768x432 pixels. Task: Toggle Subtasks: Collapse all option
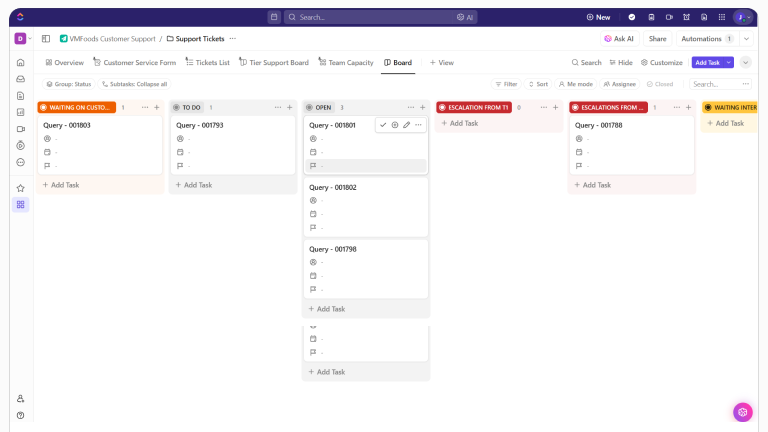coord(134,84)
